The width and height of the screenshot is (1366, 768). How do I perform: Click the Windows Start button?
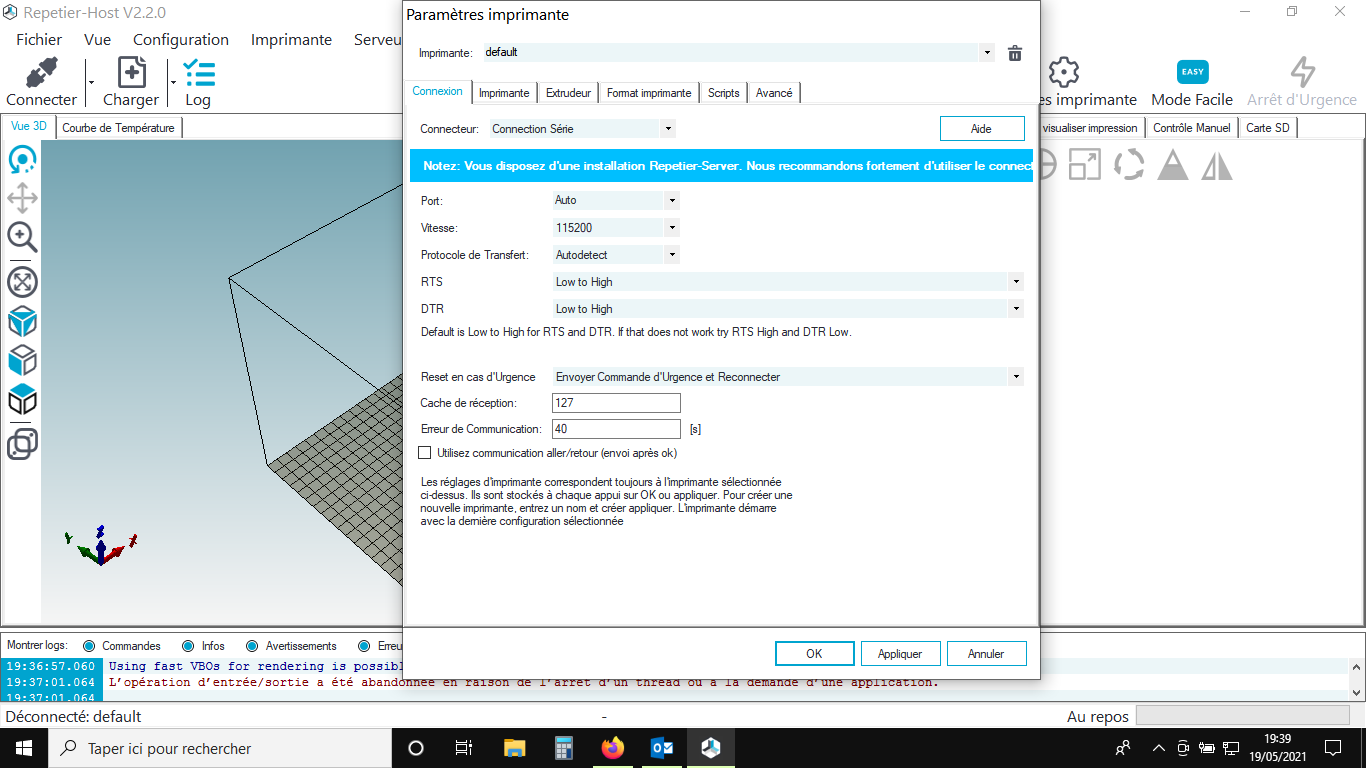coord(23,748)
